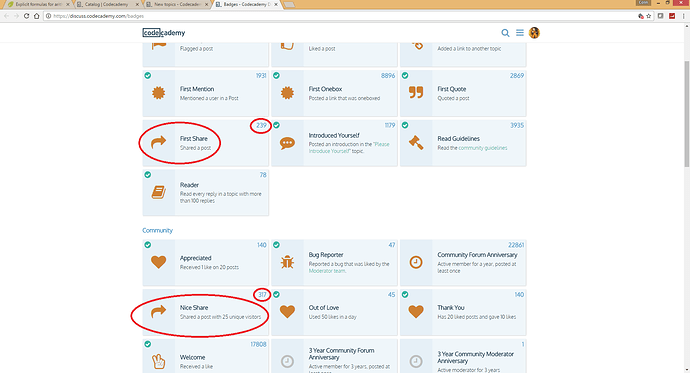Screen dimensions: 690x373
Task: Click Community Forum Anniversary count 22861
Action: click(x=516, y=245)
